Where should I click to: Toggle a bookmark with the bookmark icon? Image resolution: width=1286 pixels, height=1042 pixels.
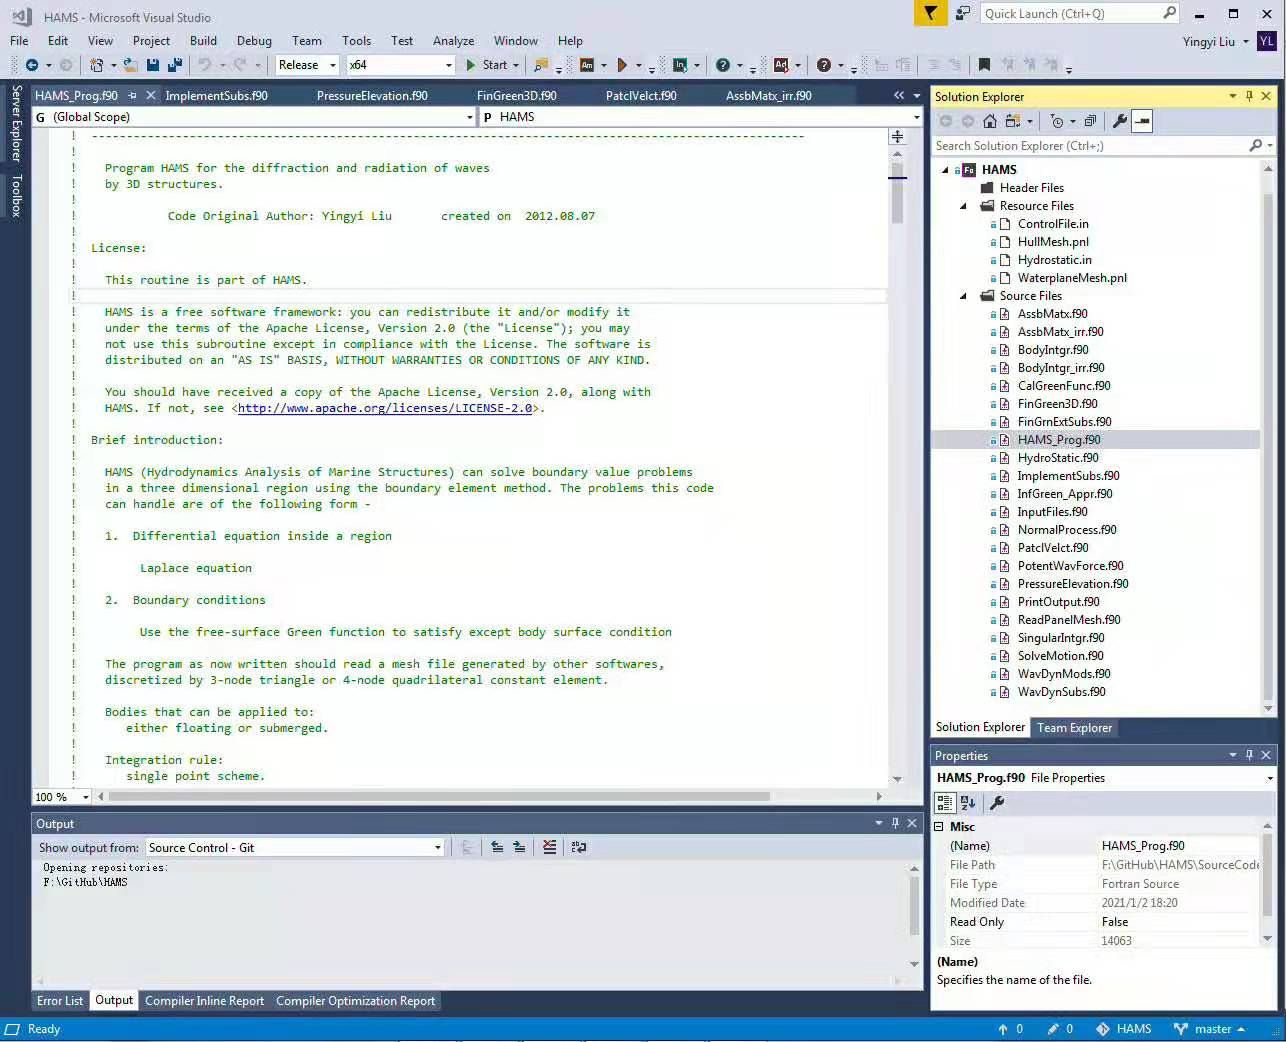(984, 65)
